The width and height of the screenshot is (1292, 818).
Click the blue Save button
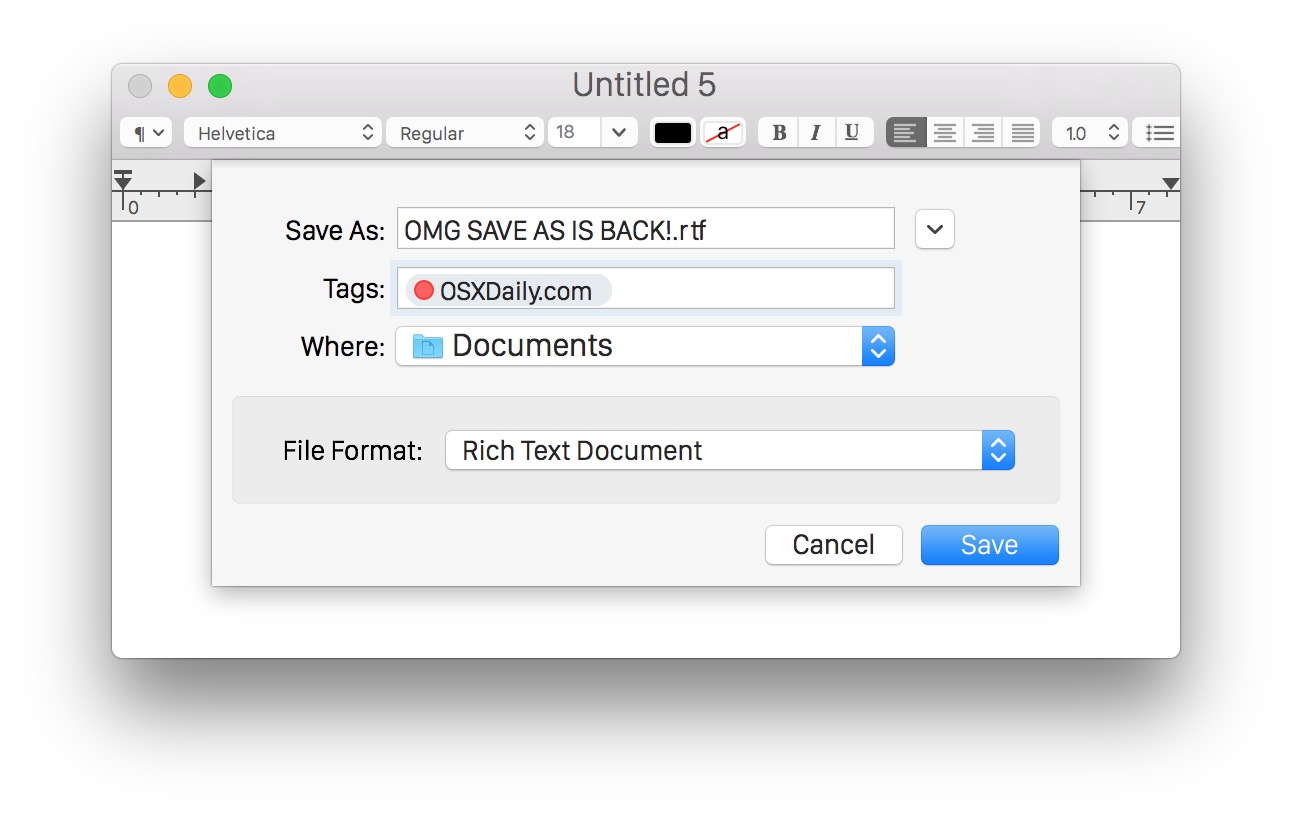coord(990,545)
